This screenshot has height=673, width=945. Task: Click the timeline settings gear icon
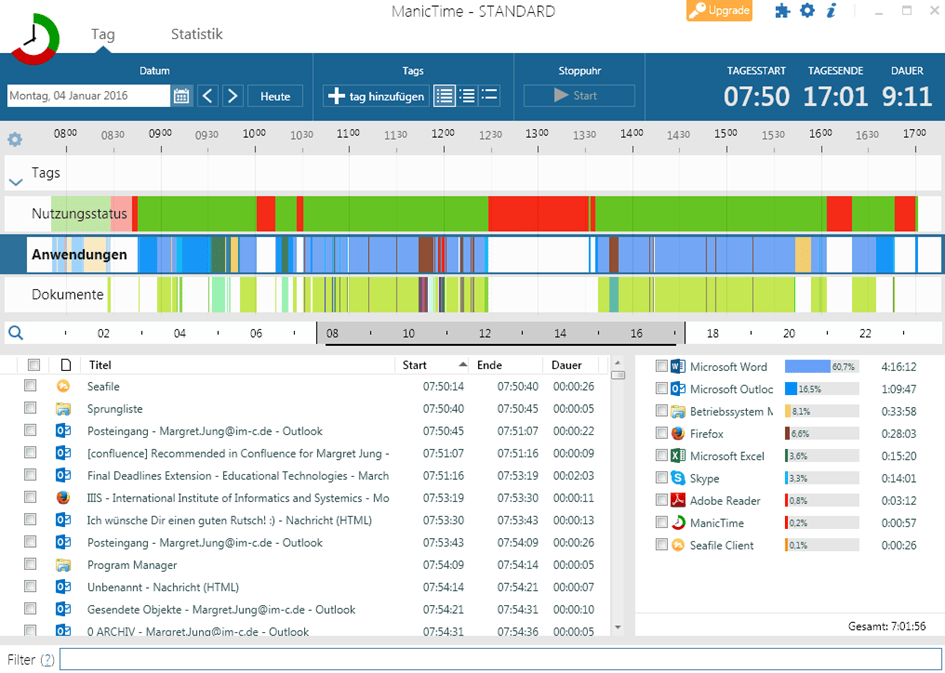pyautogui.click(x=15, y=140)
